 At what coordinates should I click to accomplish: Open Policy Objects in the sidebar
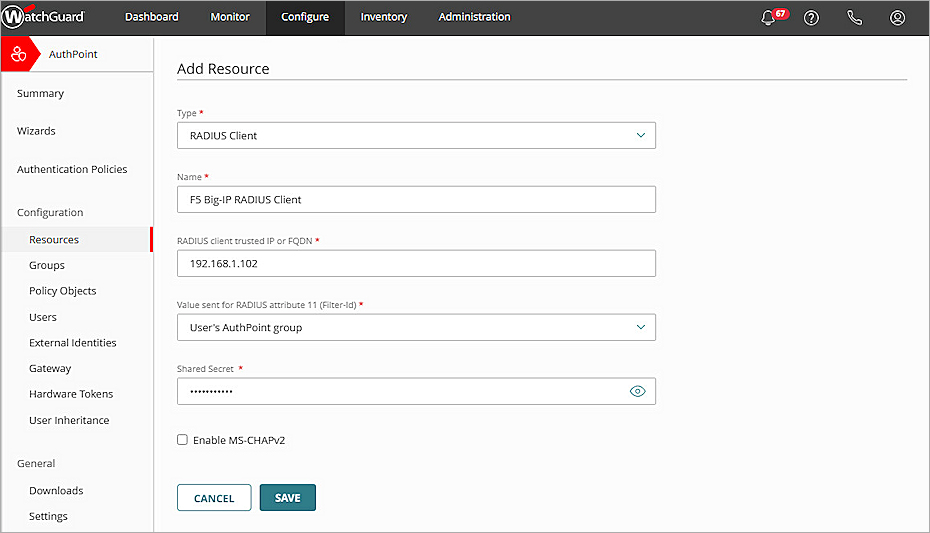62,291
